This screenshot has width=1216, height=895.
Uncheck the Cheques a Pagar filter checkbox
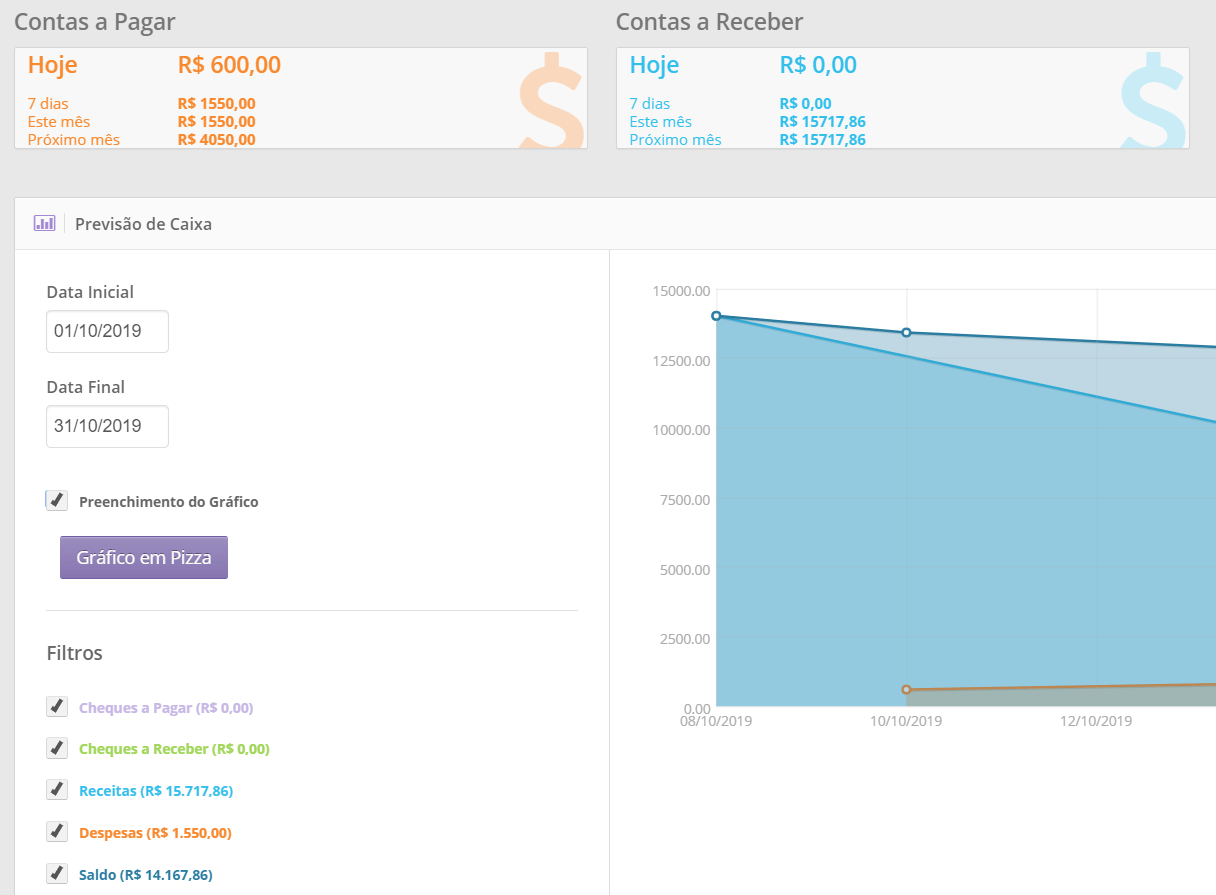[57, 707]
